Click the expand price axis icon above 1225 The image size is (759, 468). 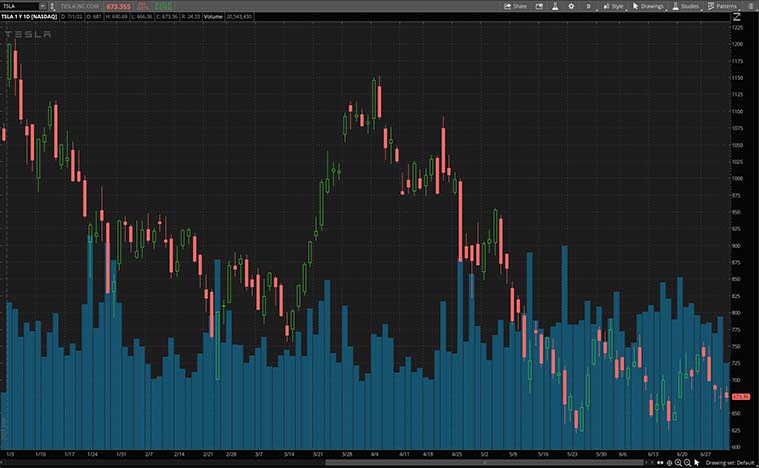(737, 17)
